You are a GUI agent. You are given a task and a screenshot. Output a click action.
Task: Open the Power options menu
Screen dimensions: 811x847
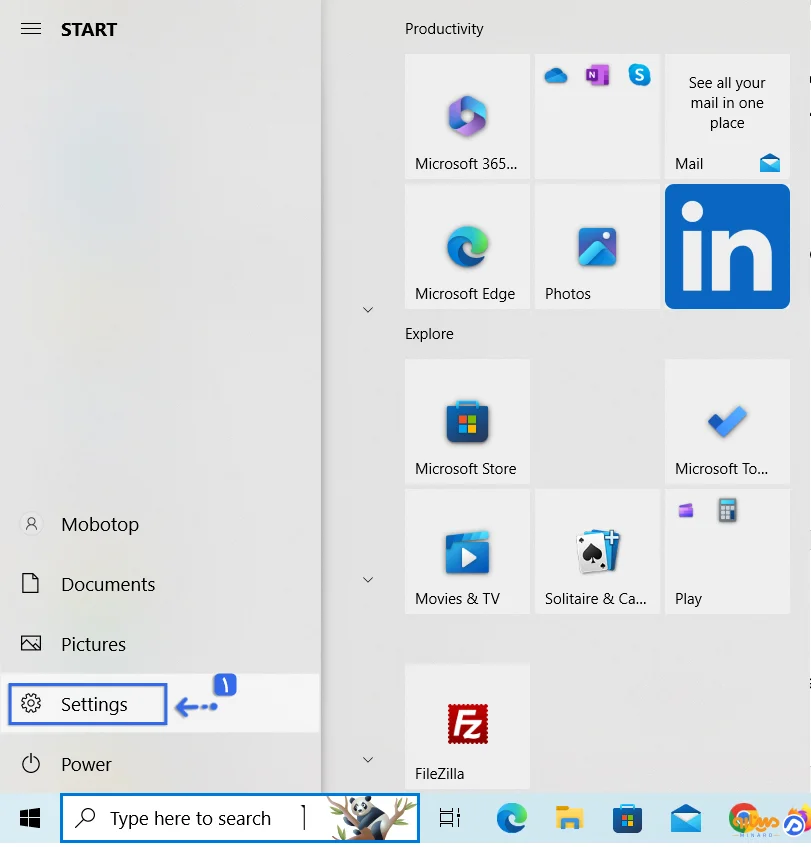[160, 764]
